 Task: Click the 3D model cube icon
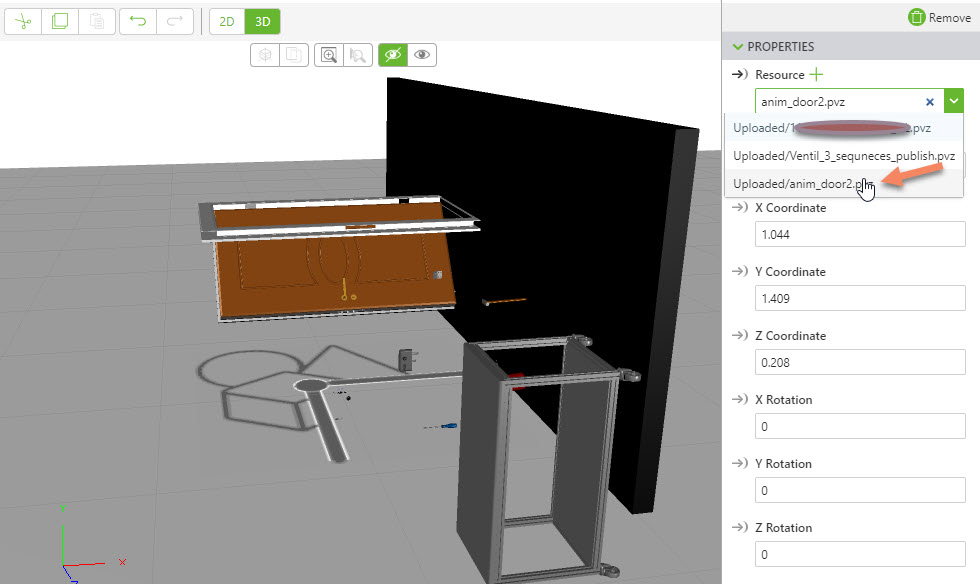(x=264, y=55)
